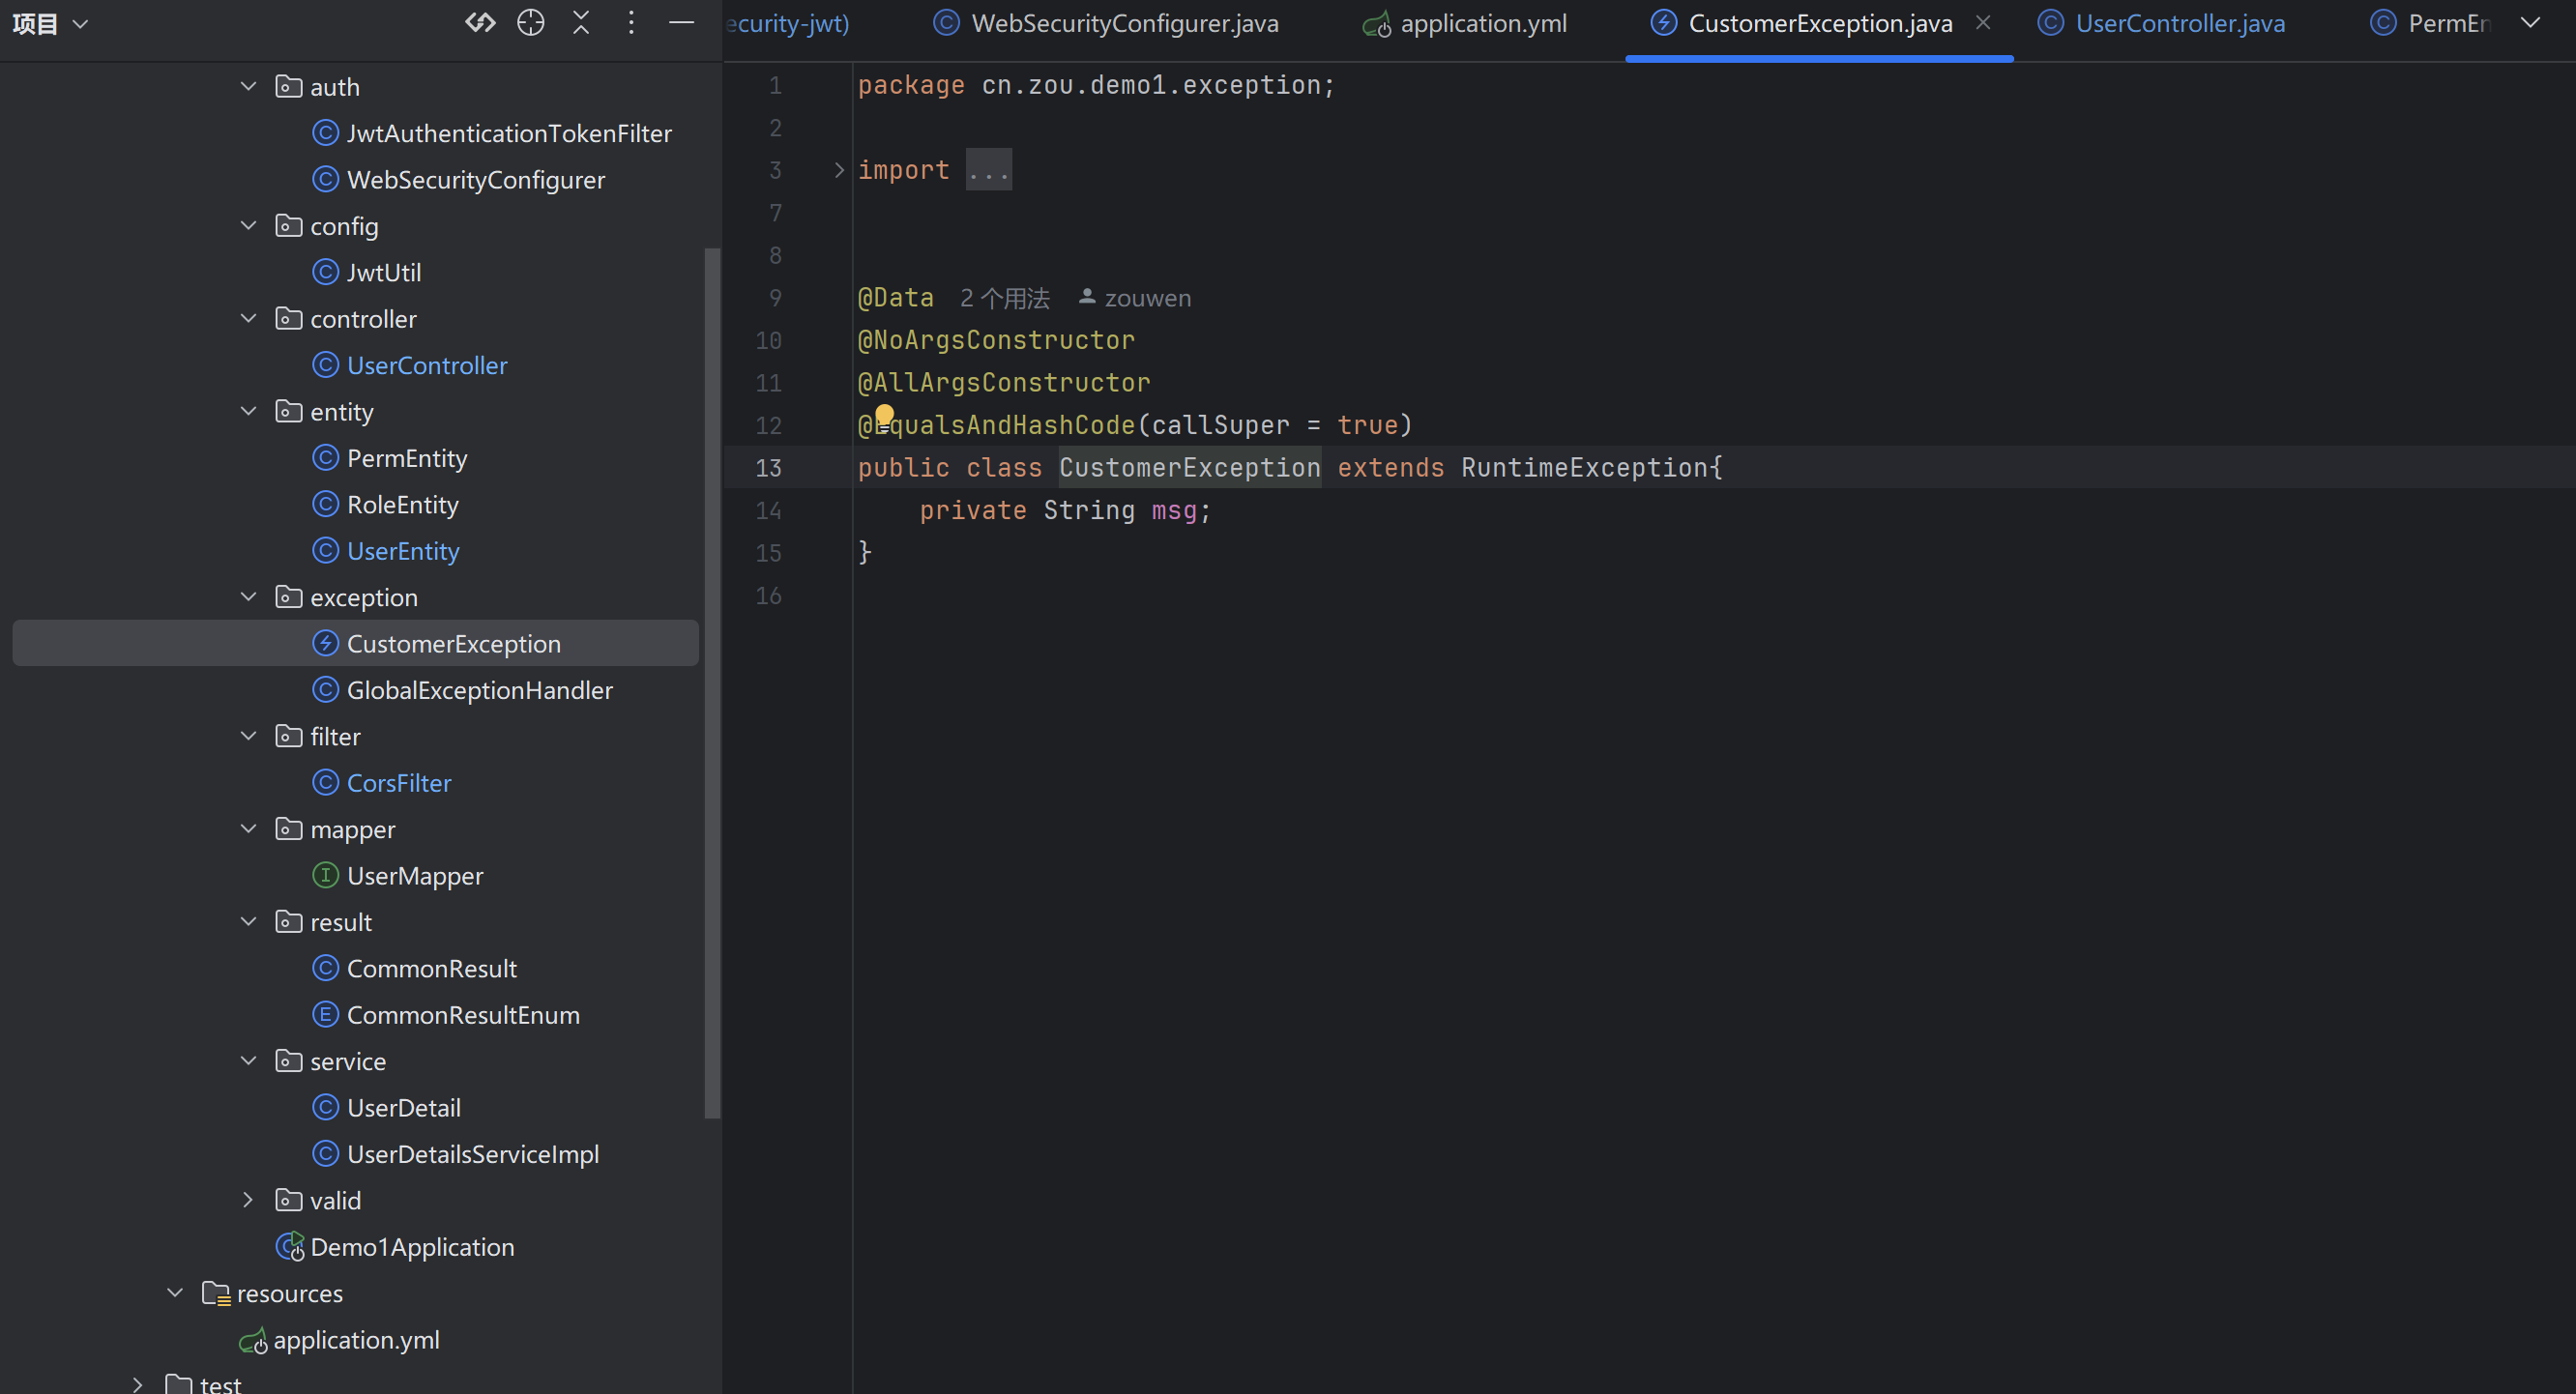Click line number 13 in gutter
The image size is (2576, 1394).
[x=768, y=468]
